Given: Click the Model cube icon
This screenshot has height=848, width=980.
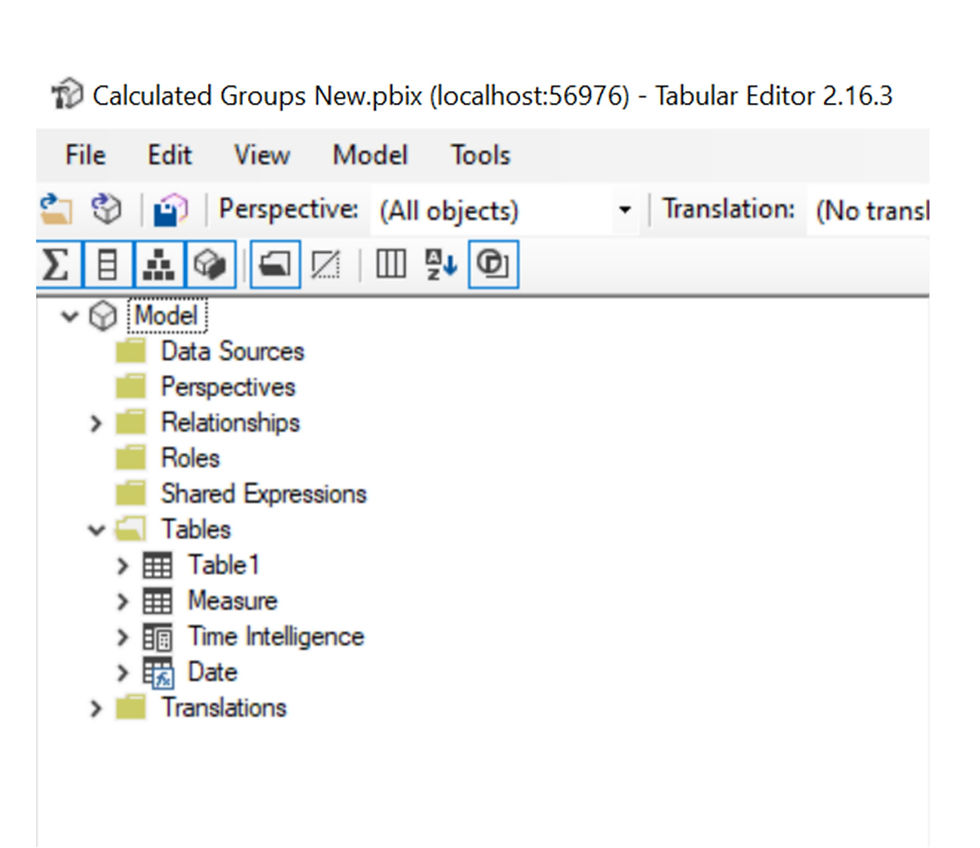Looking at the screenshot, I should [103, 316].
